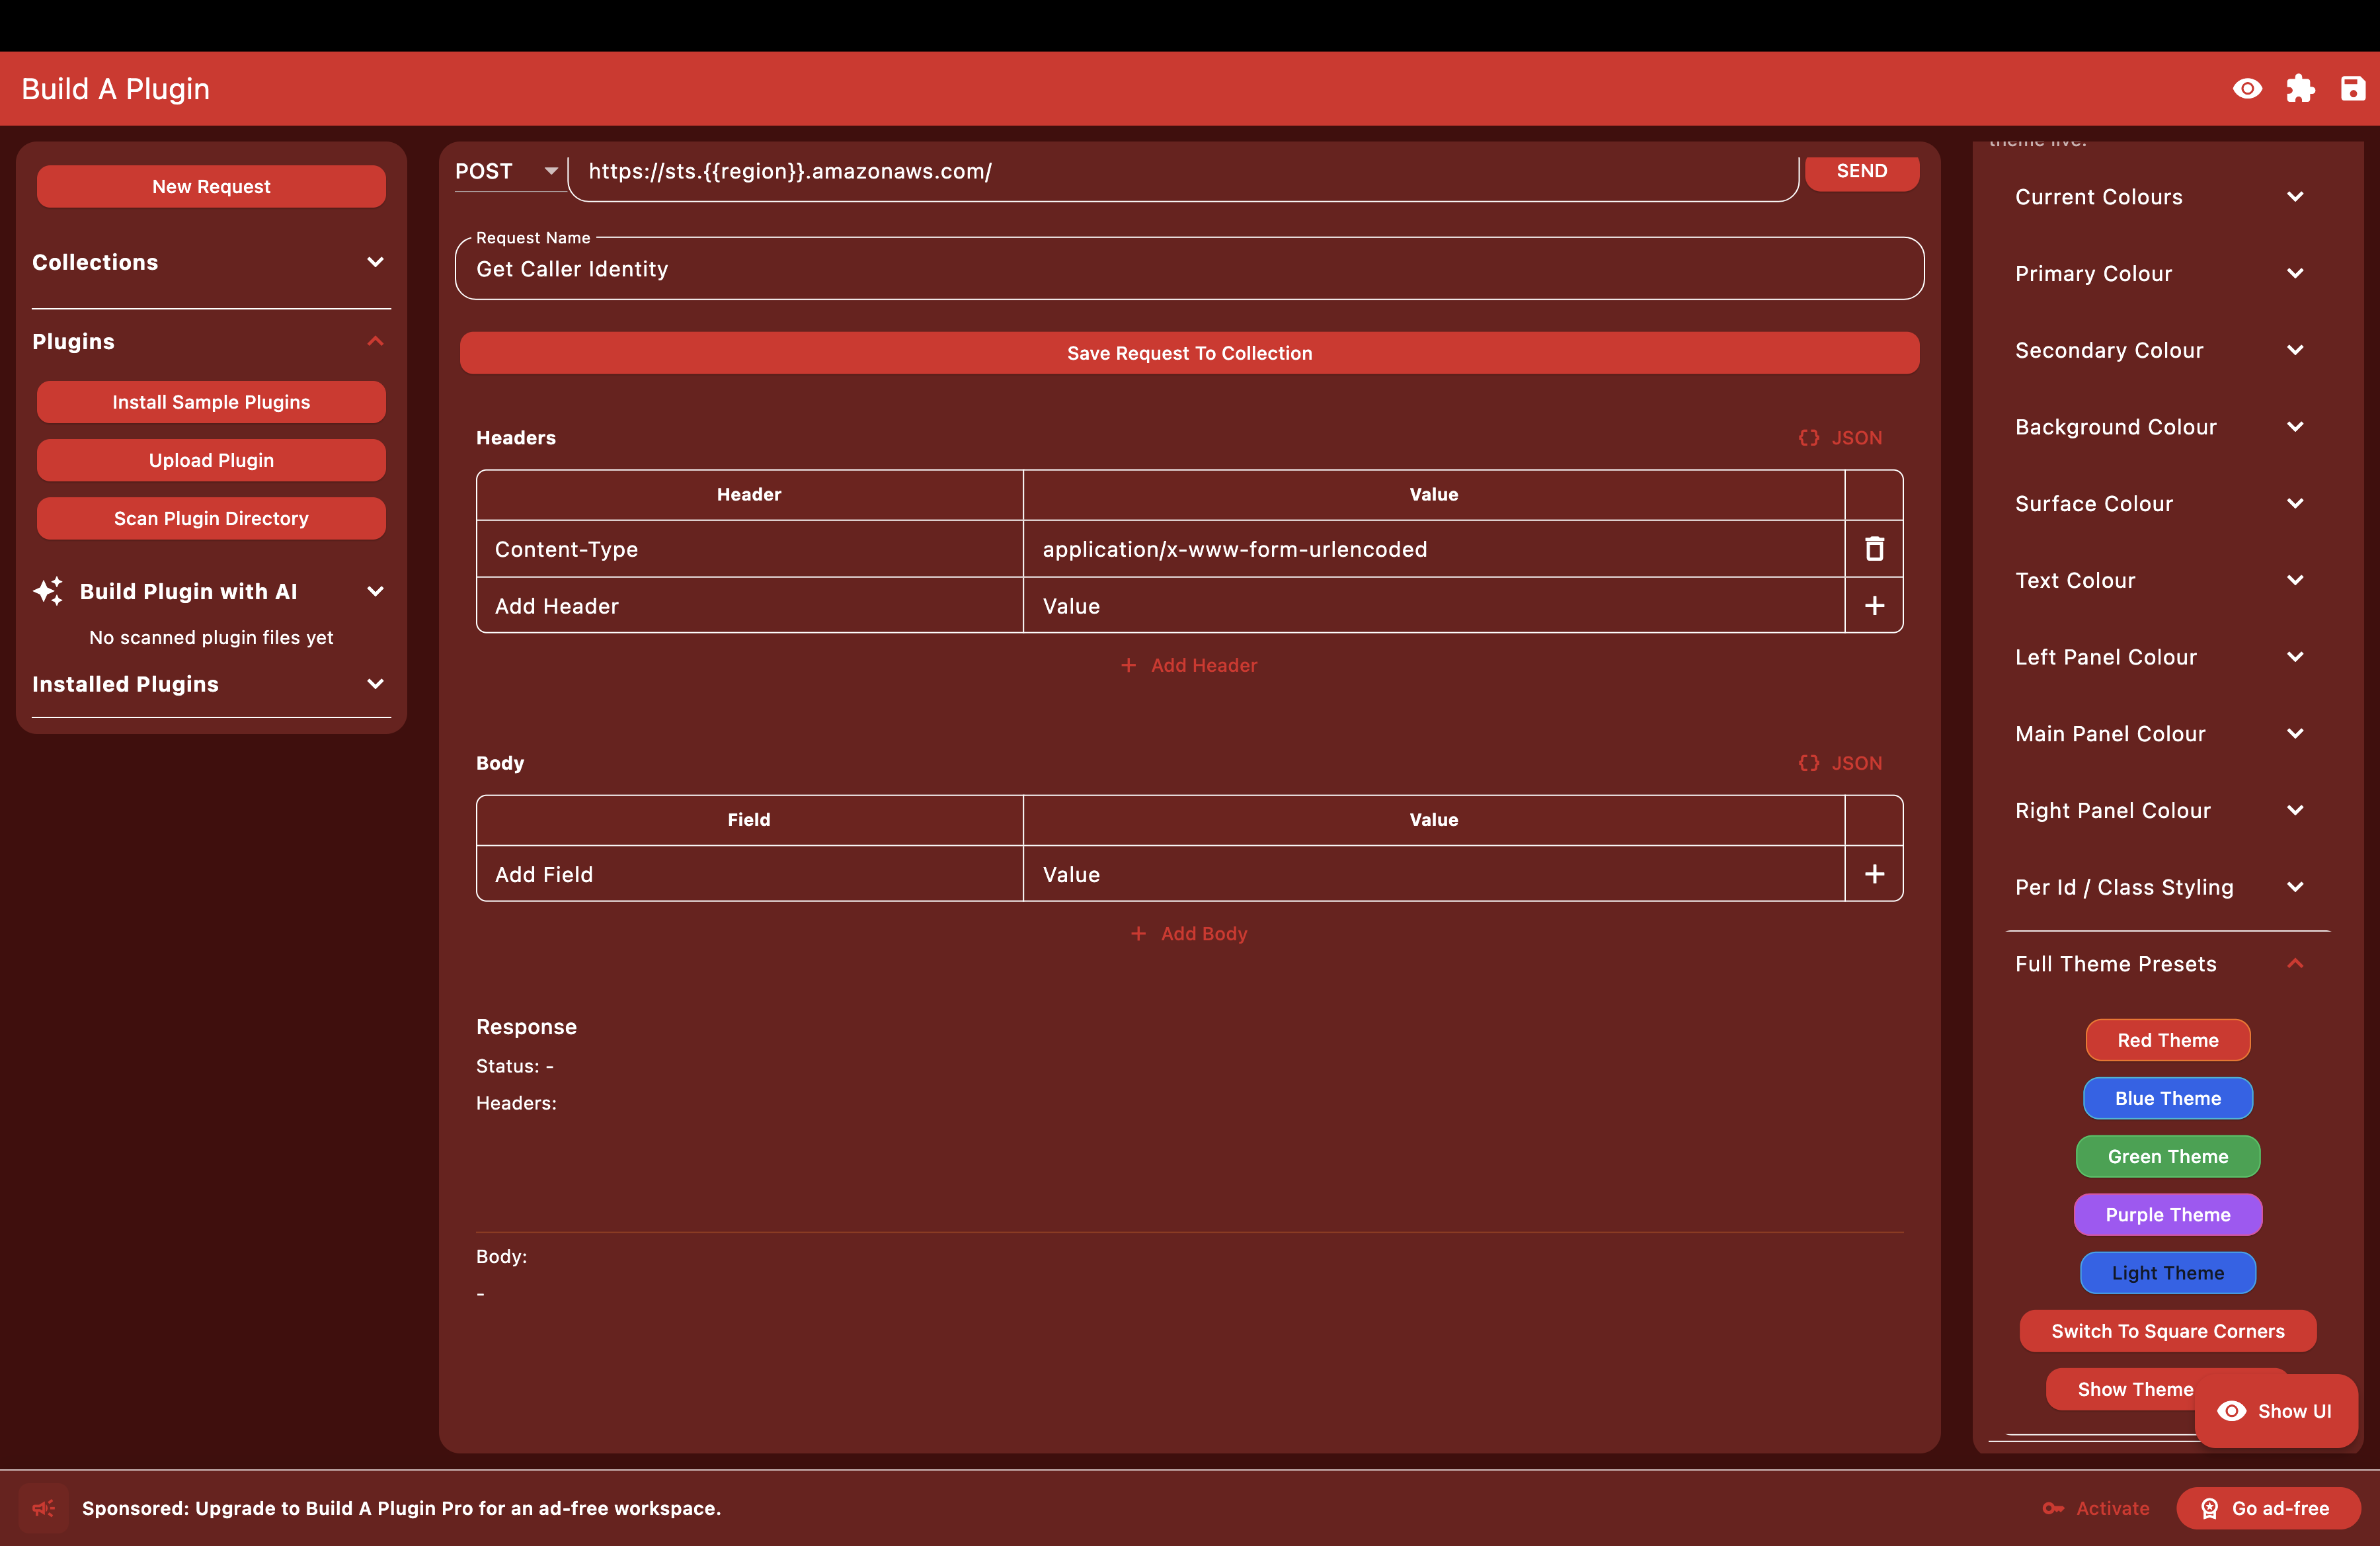The image size is (2380, 1546).
Task: Add header row via plus icon
Action: (x=1874, y=606)
